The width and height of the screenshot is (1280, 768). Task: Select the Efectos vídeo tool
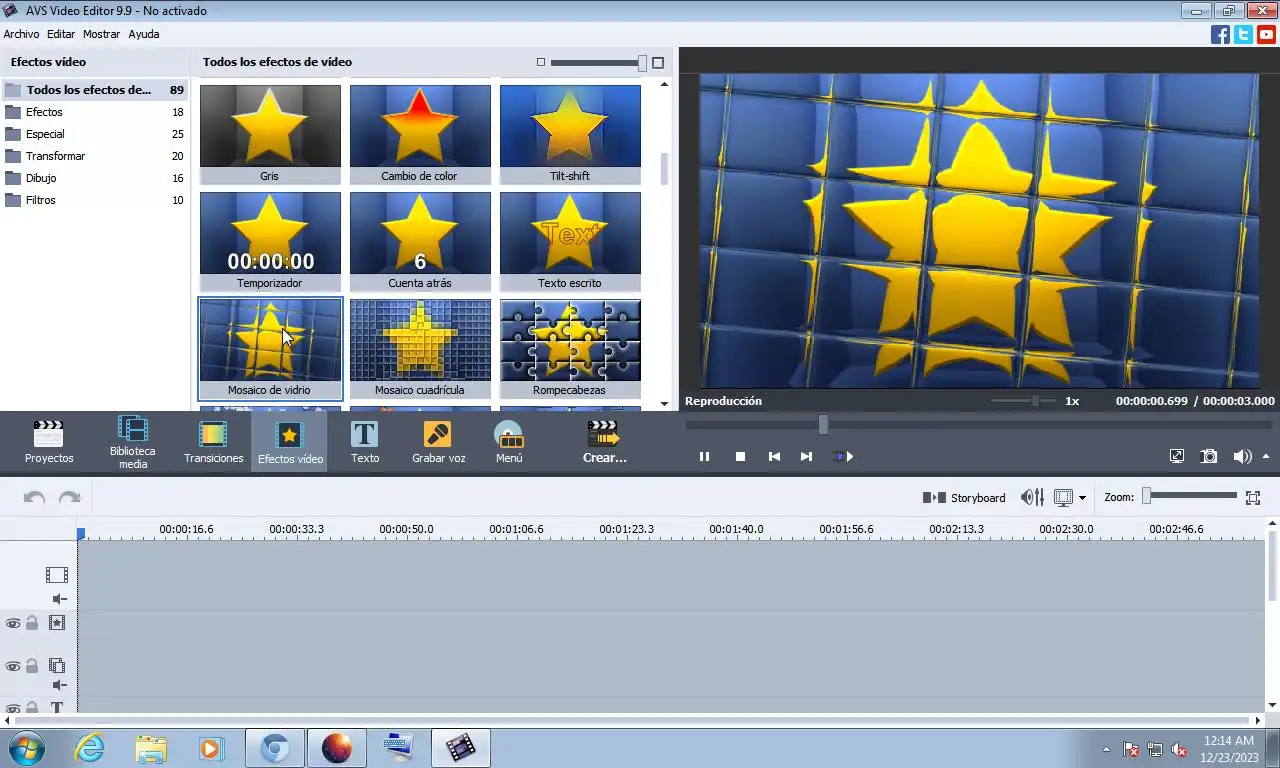290,442
